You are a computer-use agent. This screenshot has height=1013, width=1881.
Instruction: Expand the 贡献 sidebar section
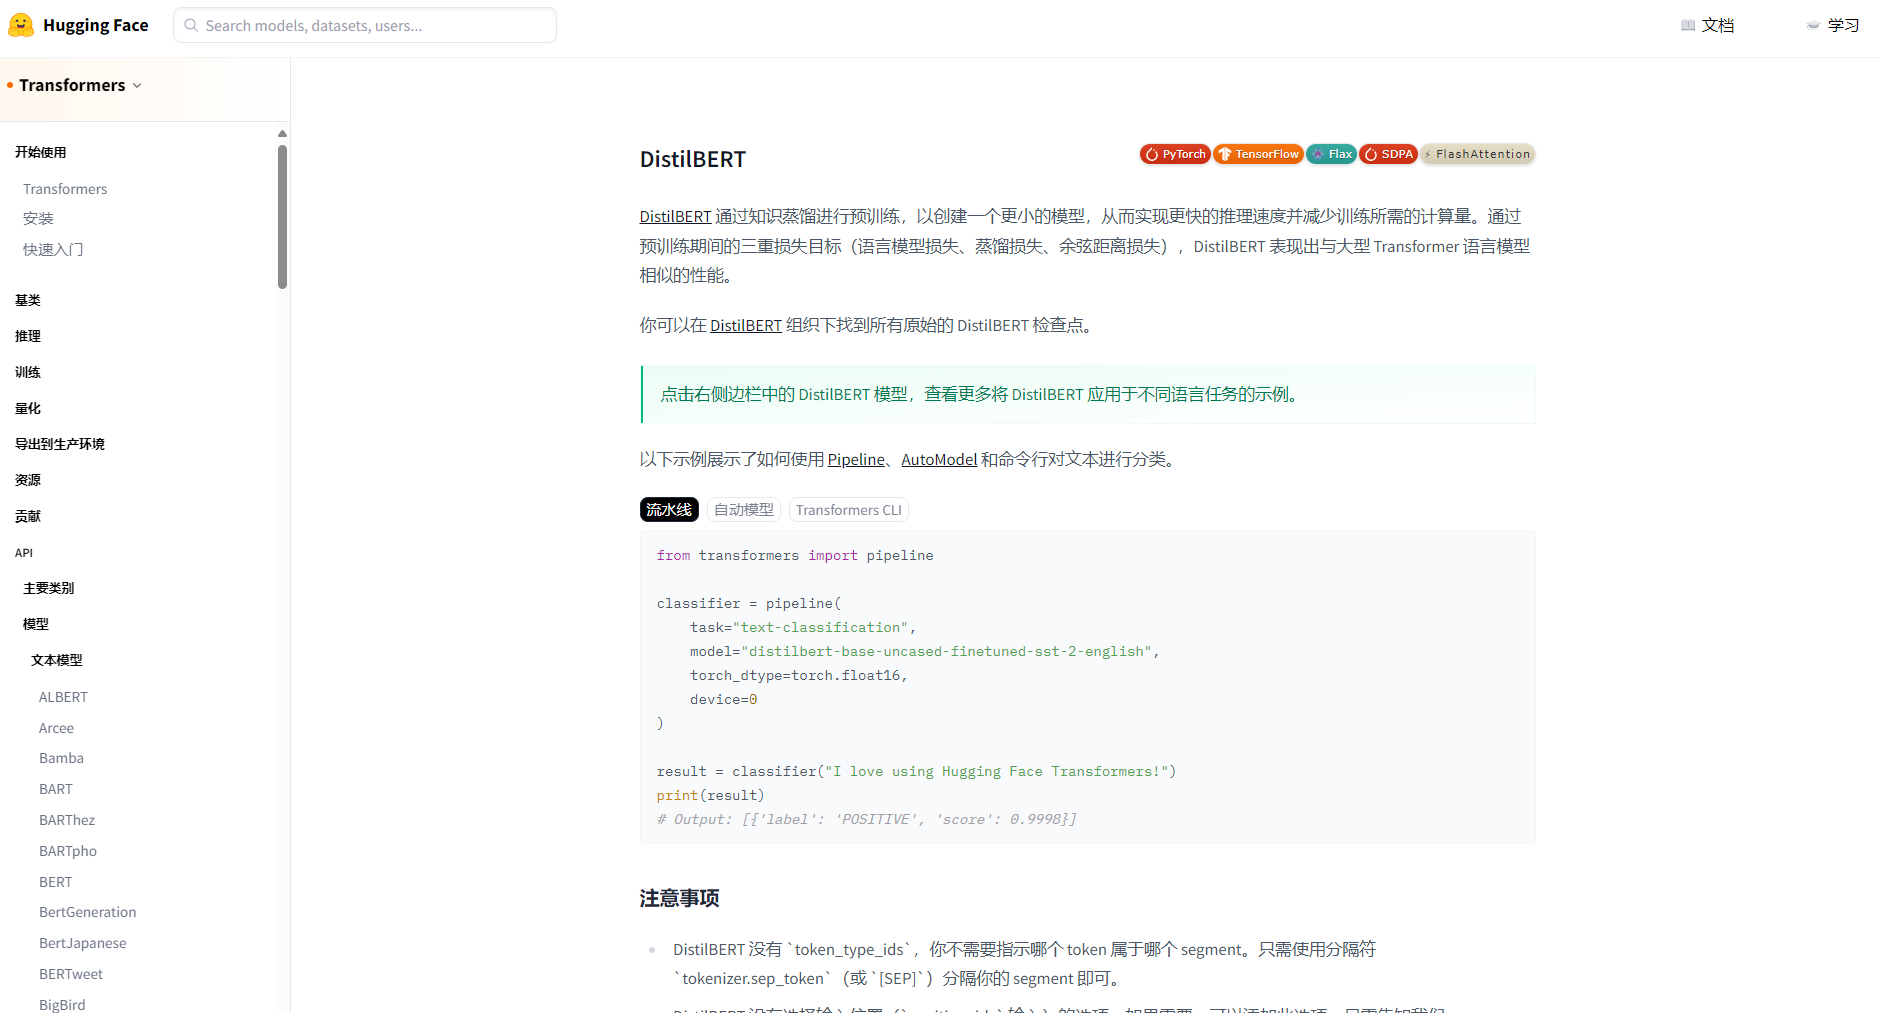point(28,516)
